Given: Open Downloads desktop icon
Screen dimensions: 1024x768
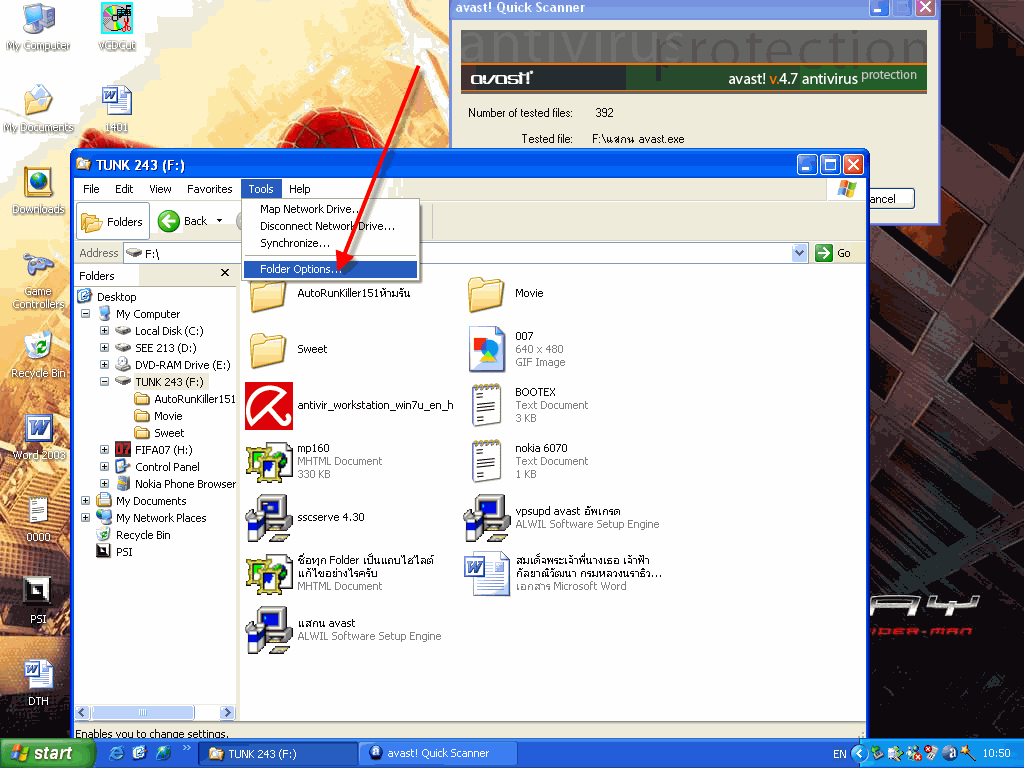Looking at the screenshot, I should click(x=38, y=190).
